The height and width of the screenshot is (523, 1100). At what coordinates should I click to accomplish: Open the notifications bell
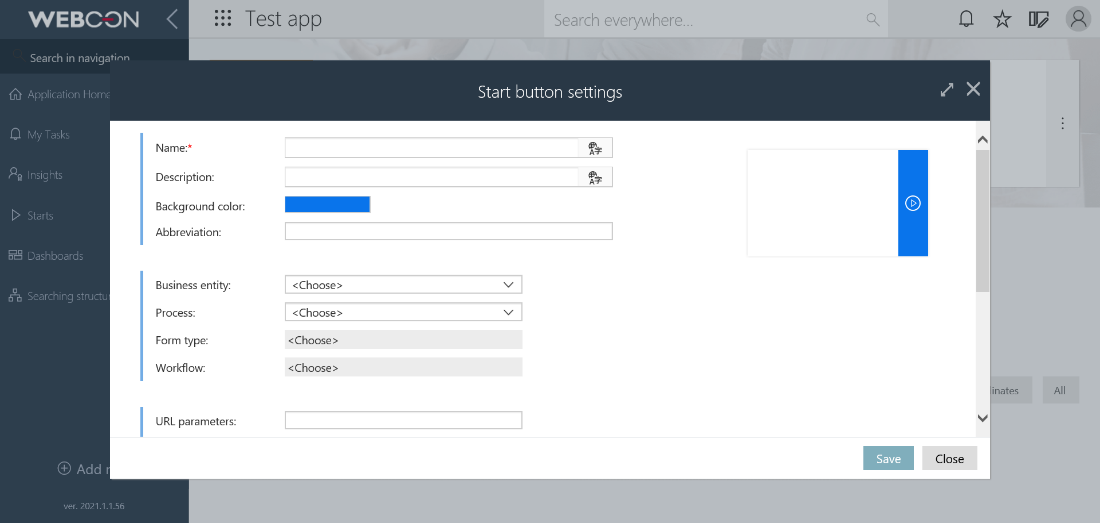coord(966,19)
